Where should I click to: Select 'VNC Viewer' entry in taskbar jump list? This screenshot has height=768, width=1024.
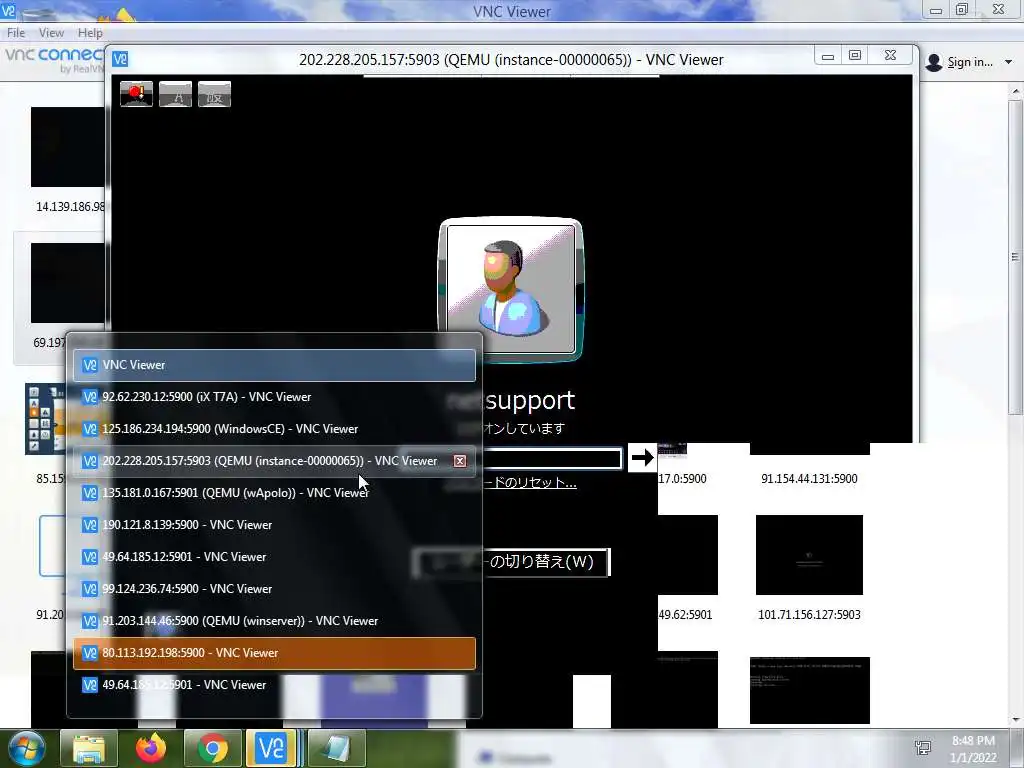pos(274,365)
